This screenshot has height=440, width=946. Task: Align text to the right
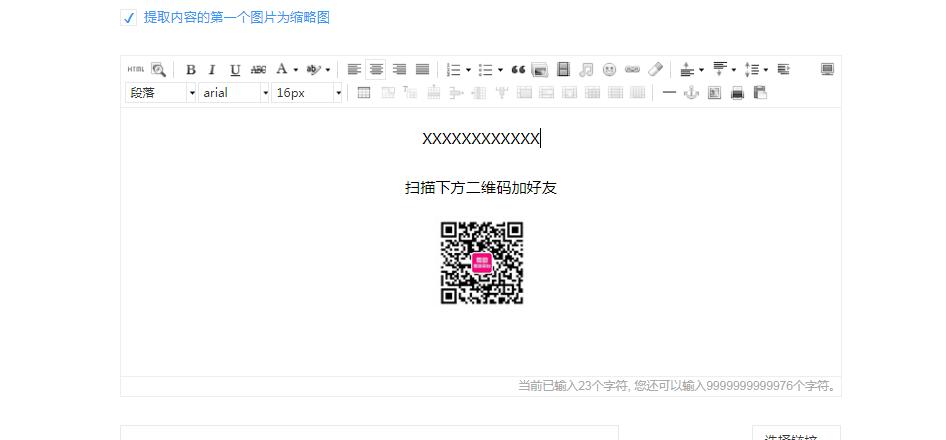(x=399, y=70)
